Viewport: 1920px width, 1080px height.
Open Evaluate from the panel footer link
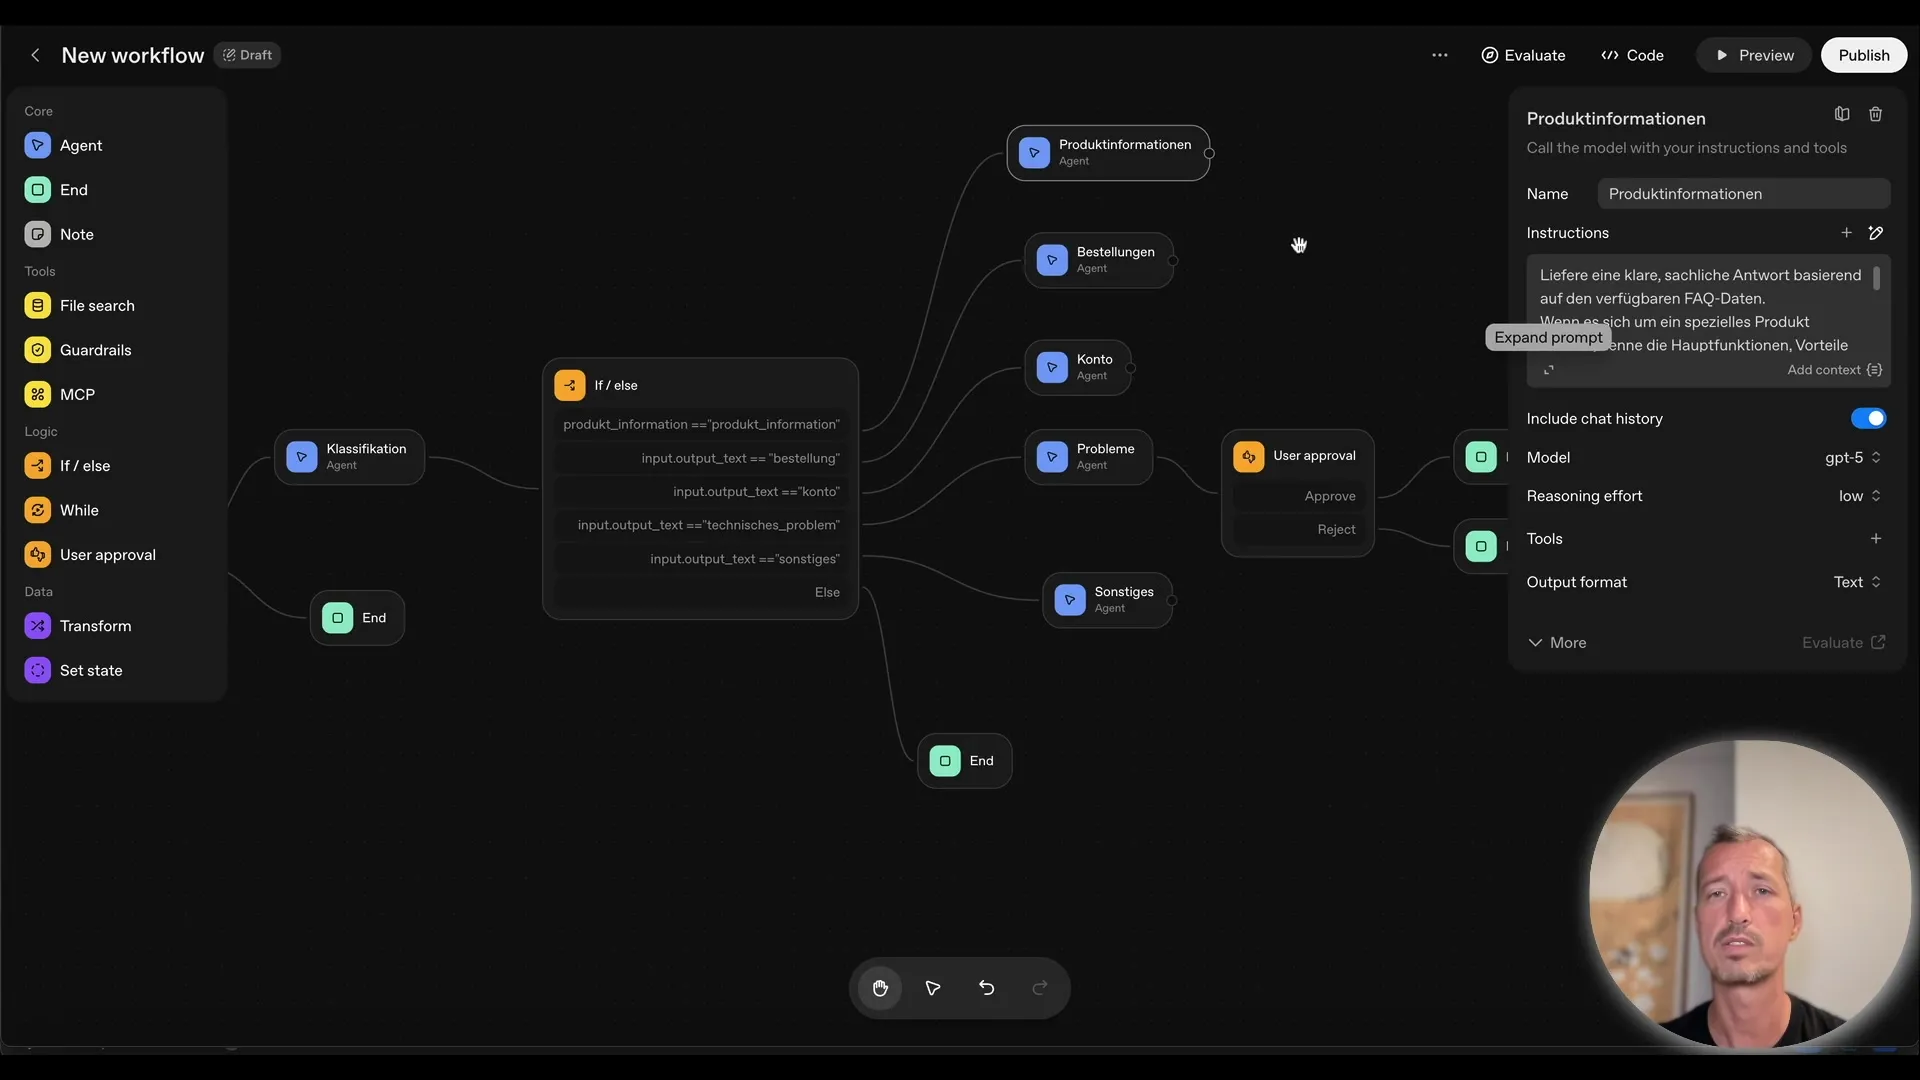point(1843,642)
